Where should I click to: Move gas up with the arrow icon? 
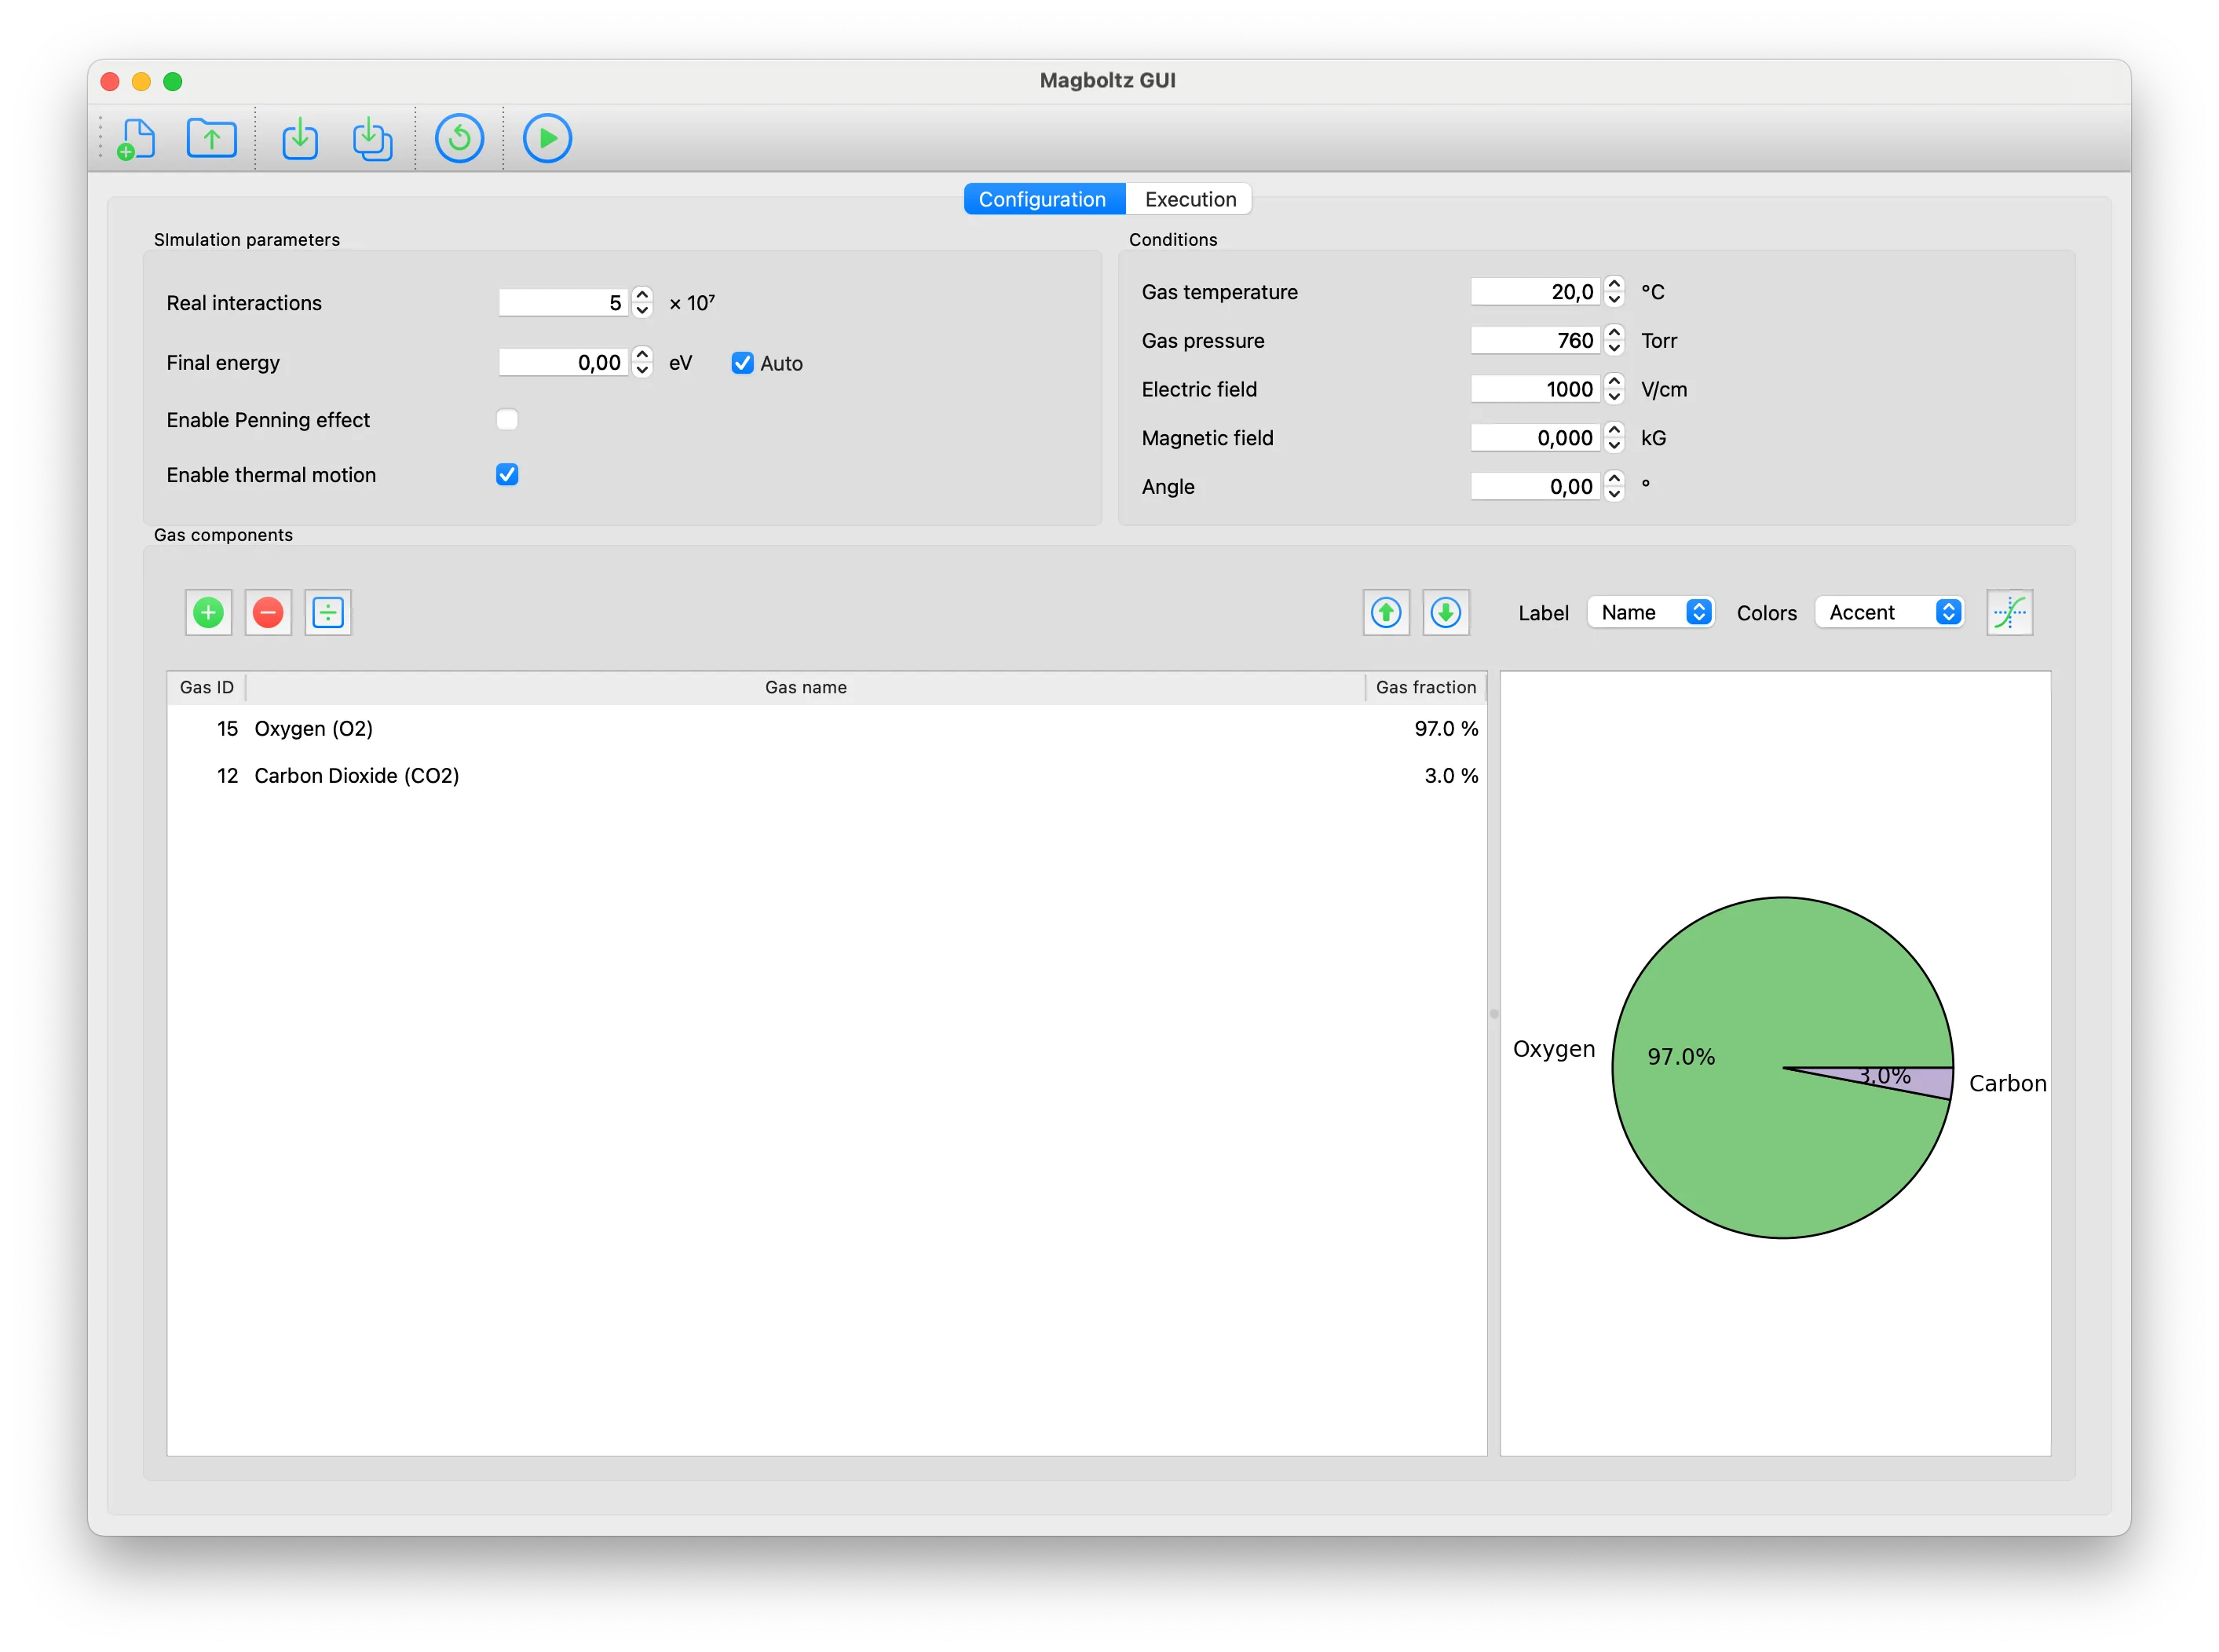[1386, 612]
